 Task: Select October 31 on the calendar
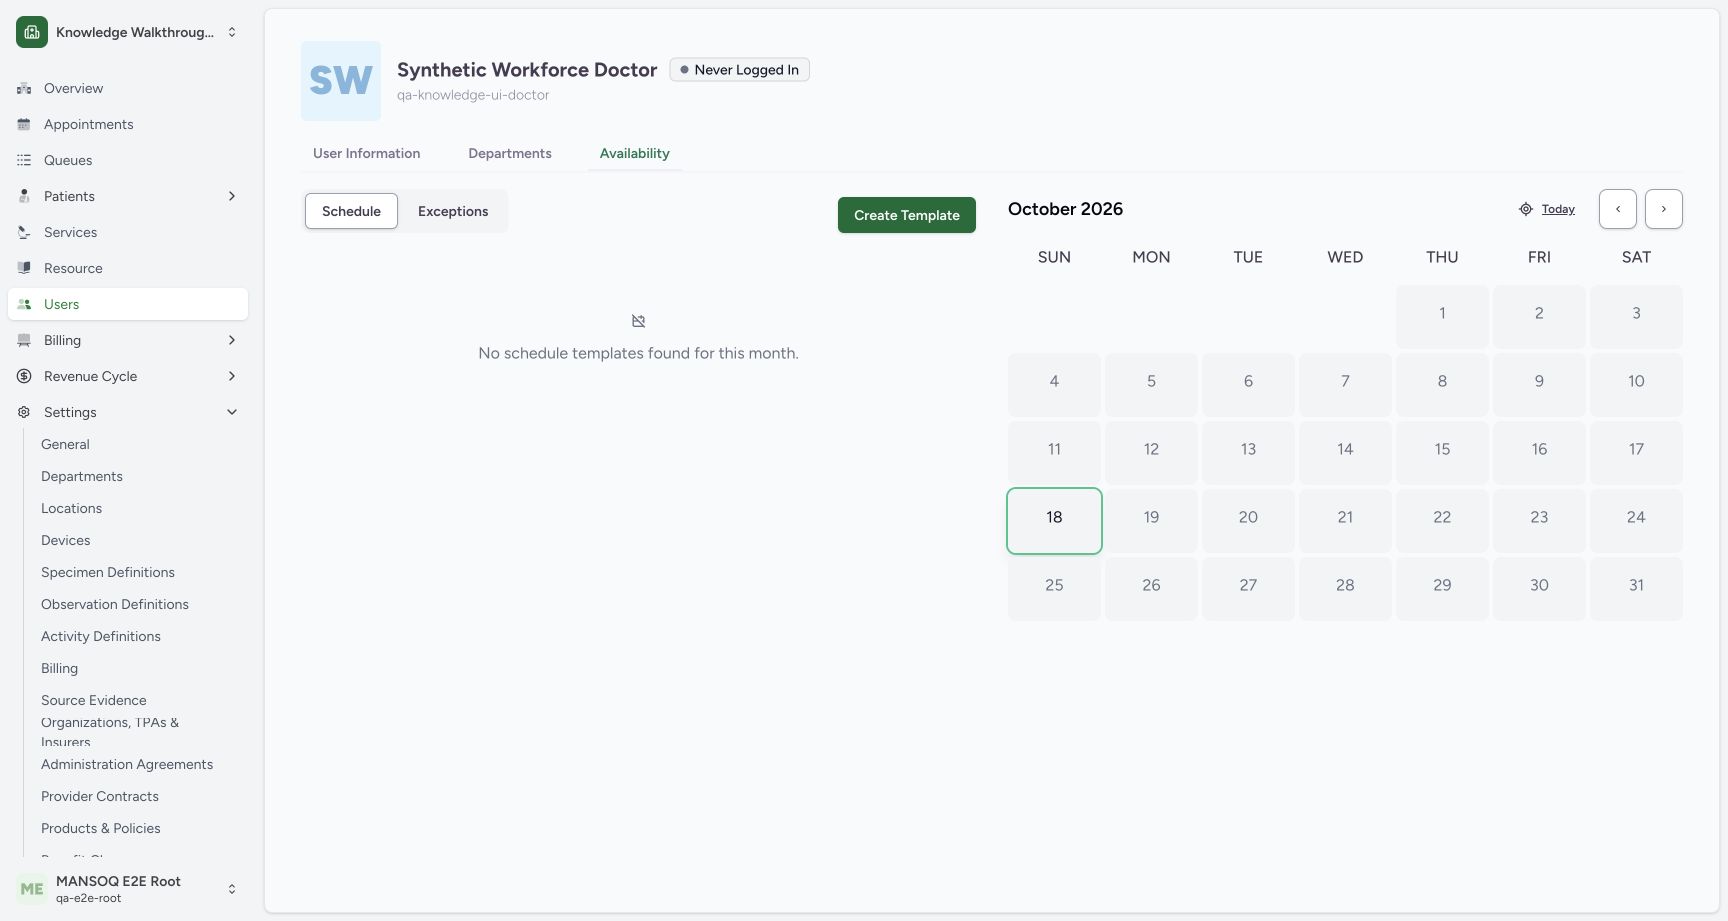[x=1636, y=589]
